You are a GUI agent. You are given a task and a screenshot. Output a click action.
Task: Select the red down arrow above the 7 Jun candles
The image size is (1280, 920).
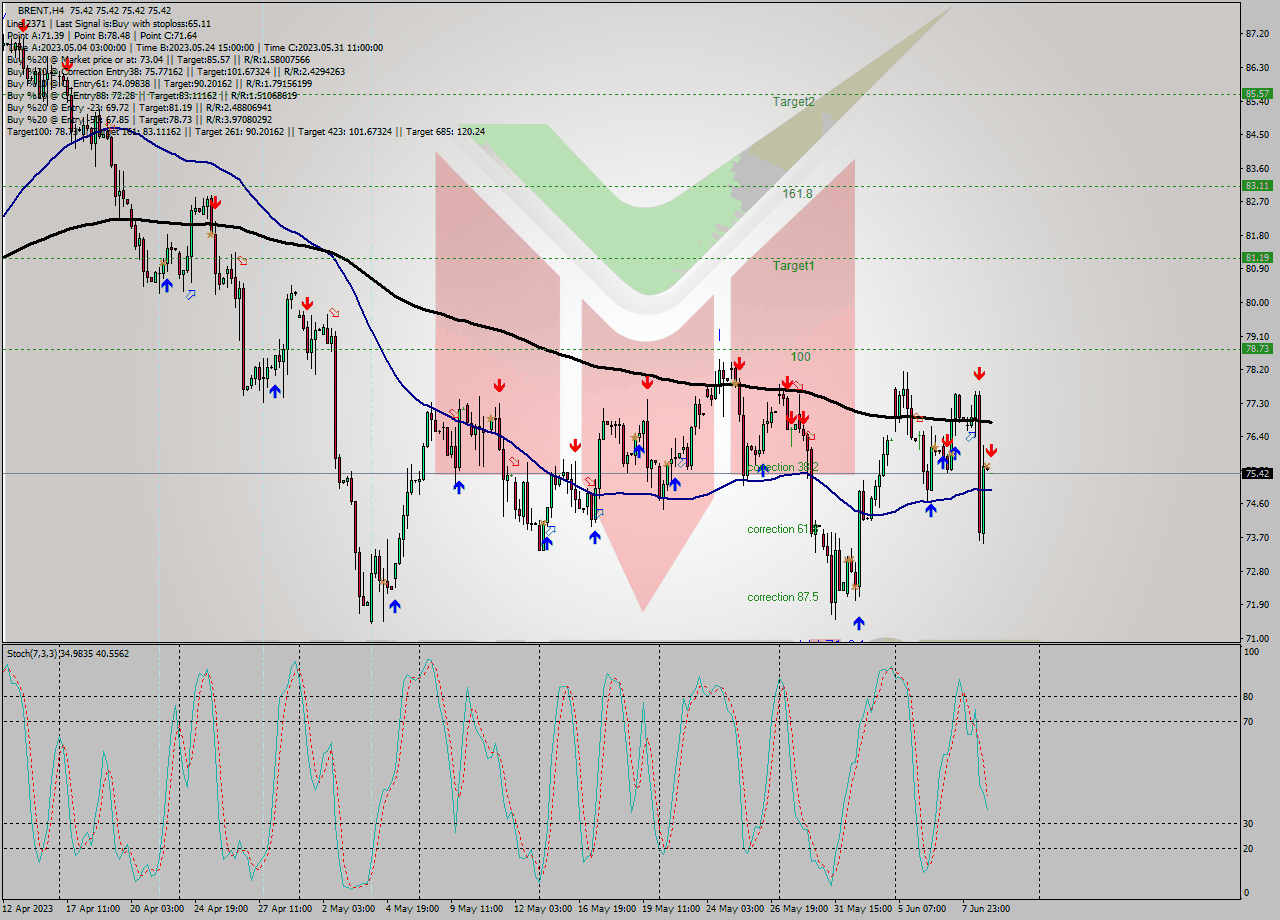pos(980,374)
